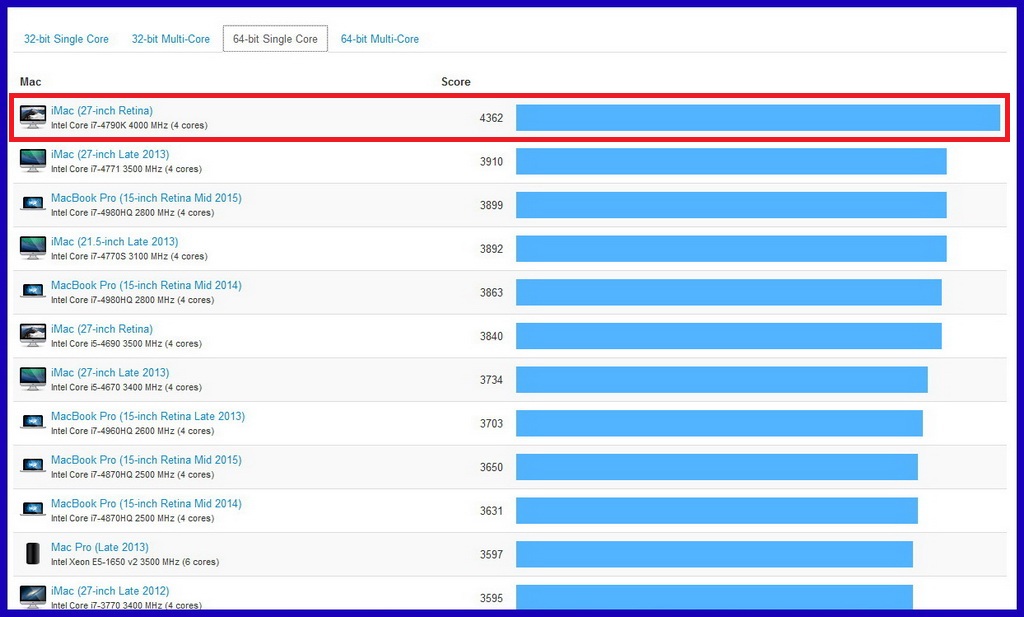Open iMac (27-inch Late 2012) link

(110, 591)
